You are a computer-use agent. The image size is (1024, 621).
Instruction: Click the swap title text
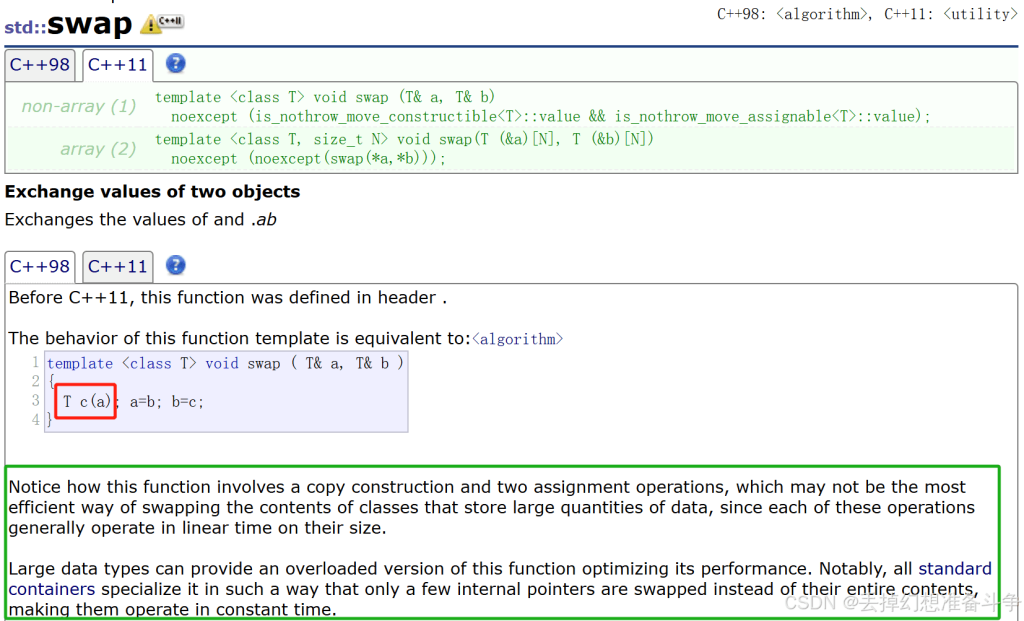[90, 23]
